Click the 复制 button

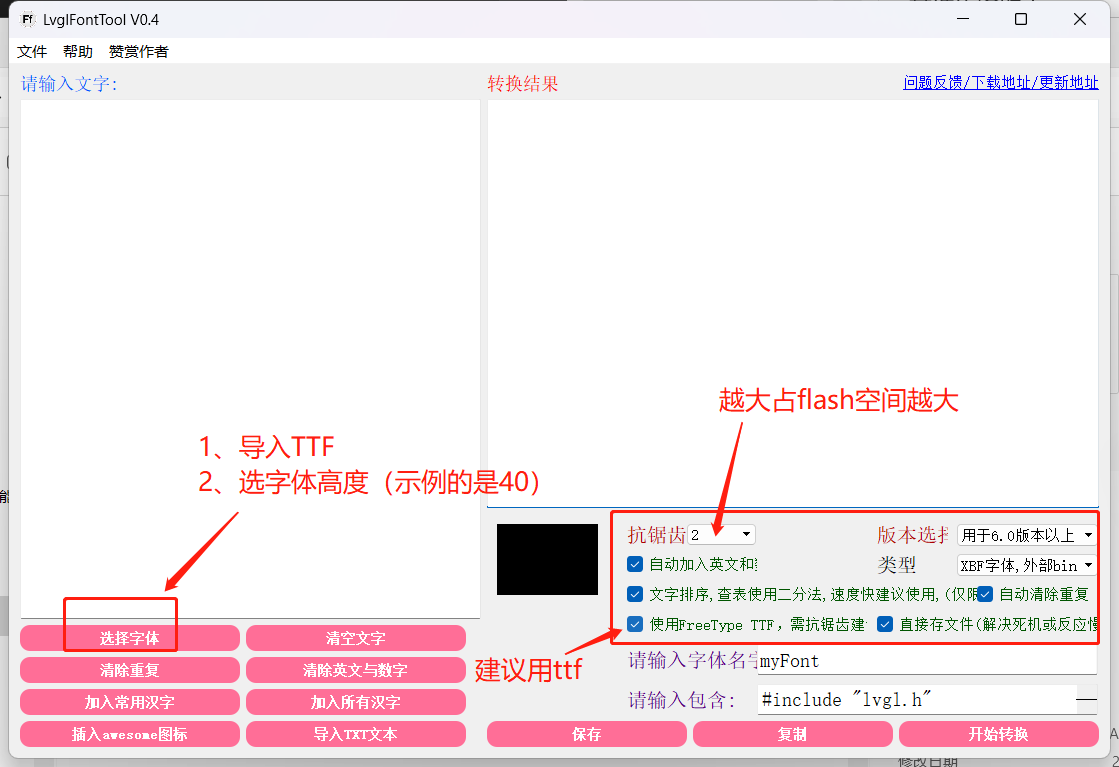[x=792, y=734]
